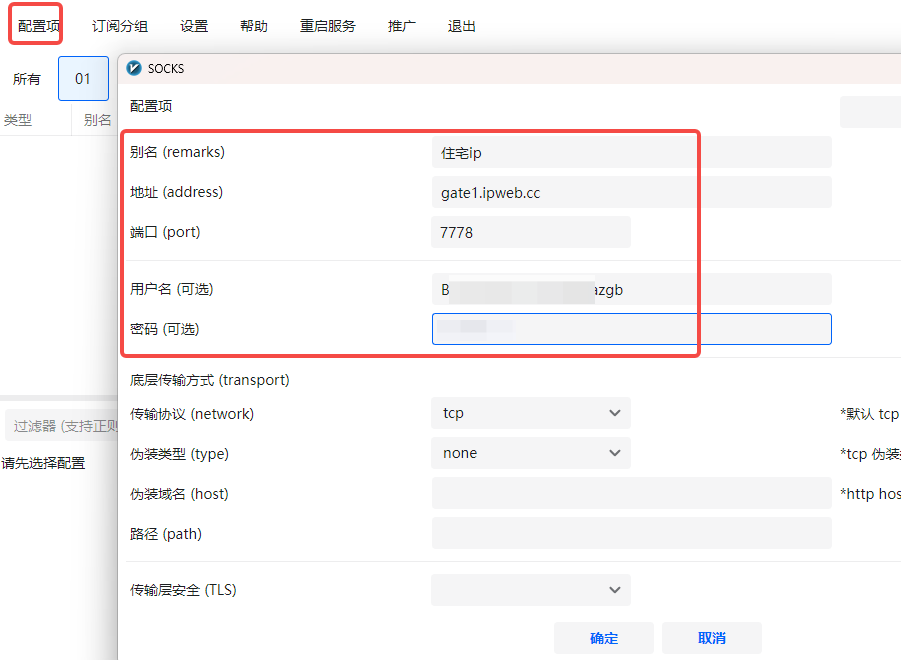The image size is (901, 660).
Task: Open the 订阅分组 menu
Action: pyautogui.click(x=120, y=26)
